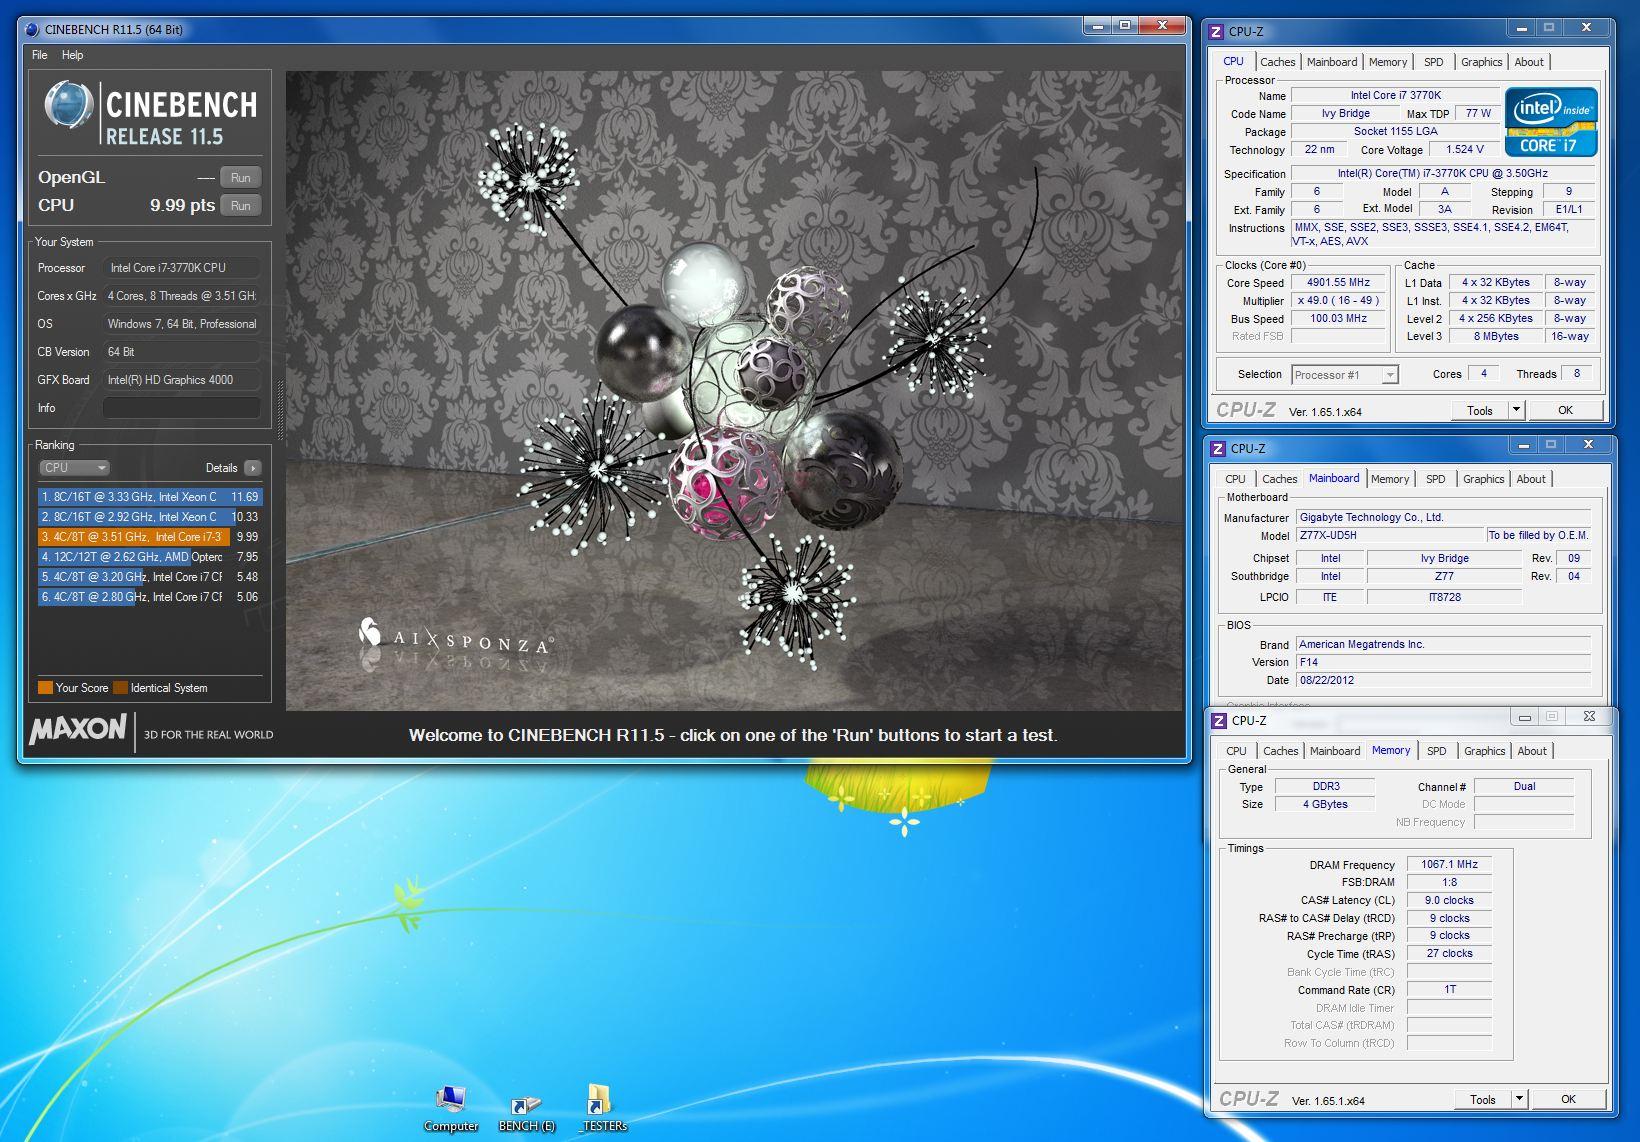The image size is (1640, 1142).
Task: Click the Z icon of the CPU-Z Memory window
Action: 1219,720
